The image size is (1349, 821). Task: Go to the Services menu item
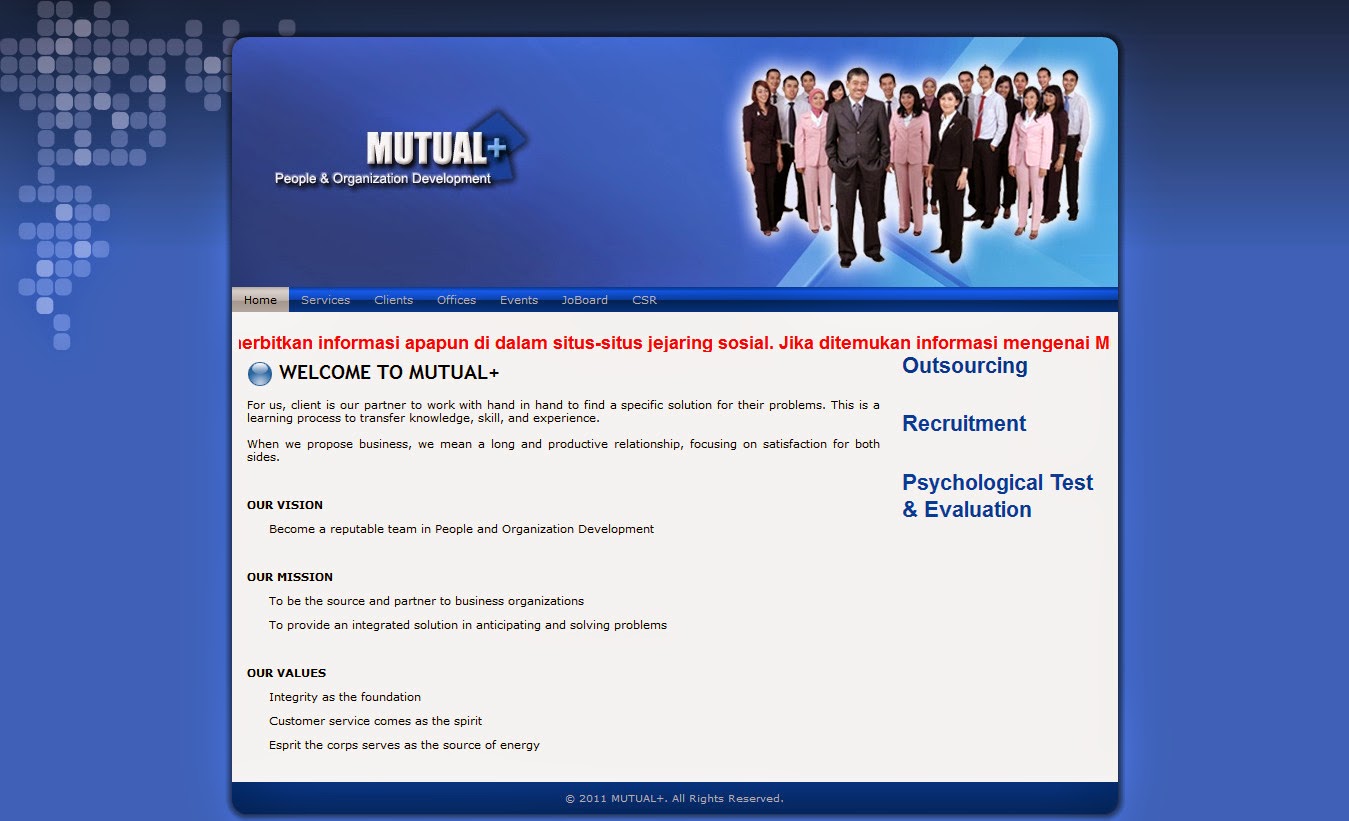tap(325, 300)
